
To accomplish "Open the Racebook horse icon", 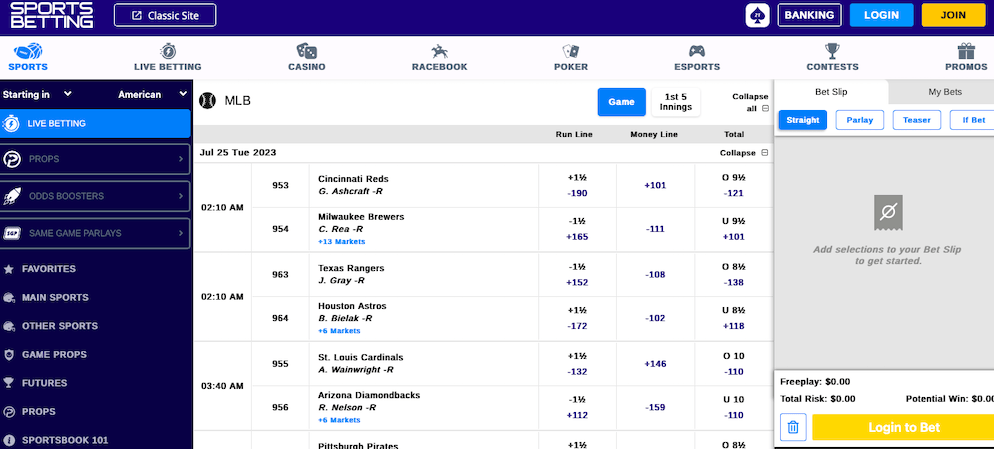I will 439,51.
